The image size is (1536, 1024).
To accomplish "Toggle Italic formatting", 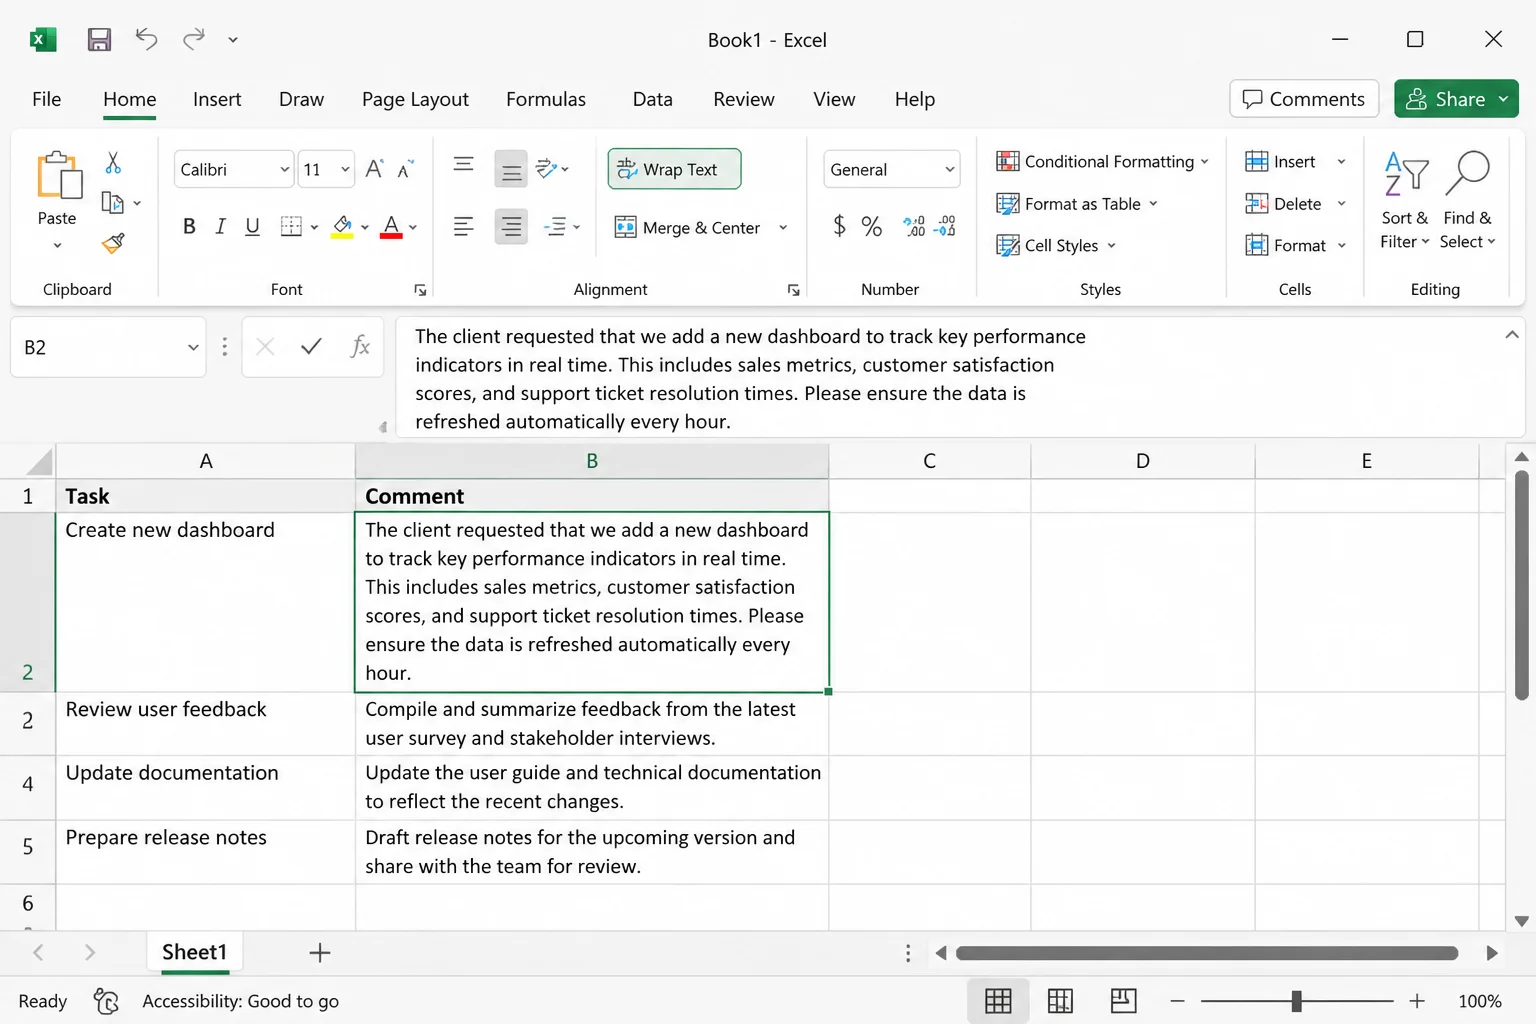I will tap(220, 227).
